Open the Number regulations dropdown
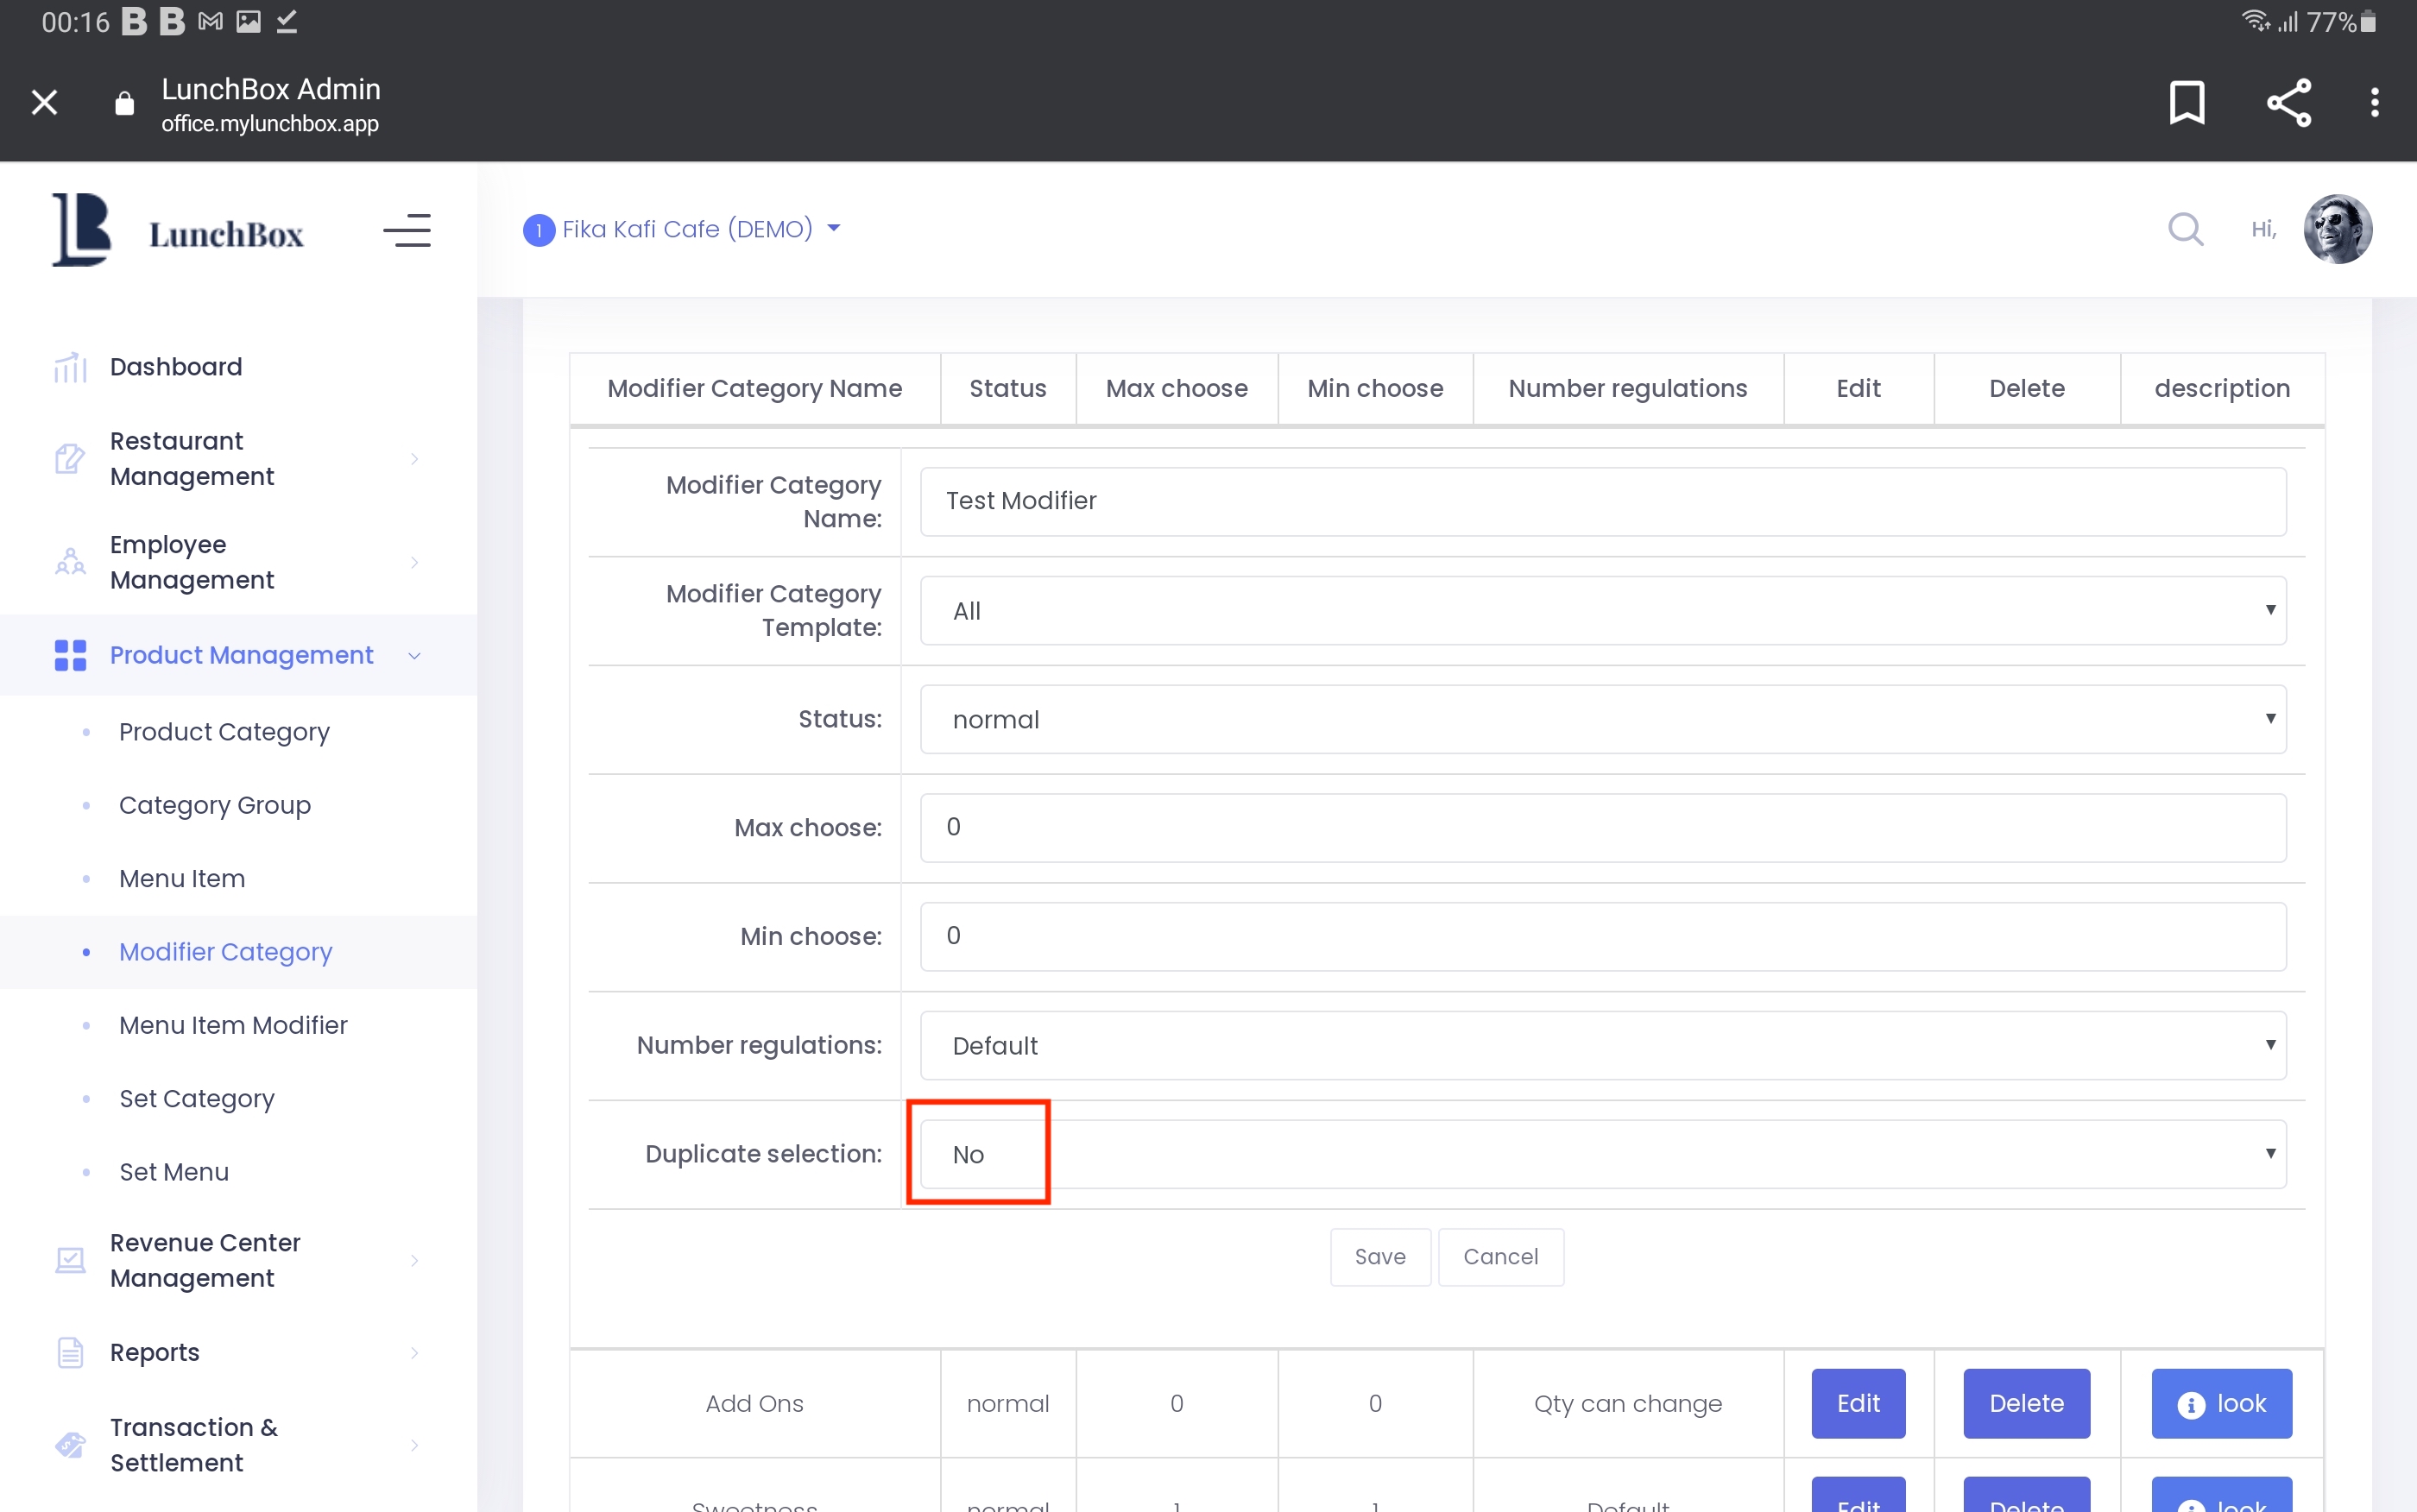The height and width of the screenshot is (1512, 2417). pyautogui.click(x=1602, y=1045)
